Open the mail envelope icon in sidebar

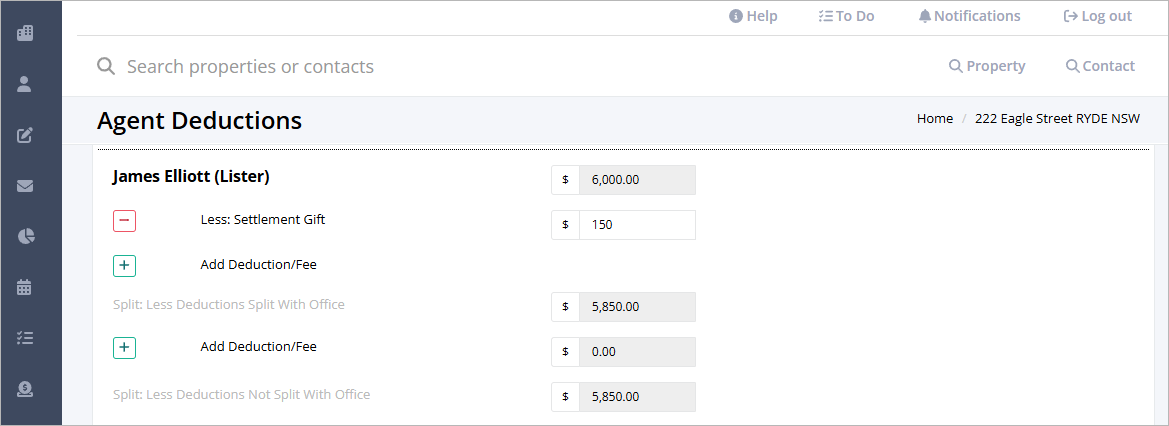(25, 186)
